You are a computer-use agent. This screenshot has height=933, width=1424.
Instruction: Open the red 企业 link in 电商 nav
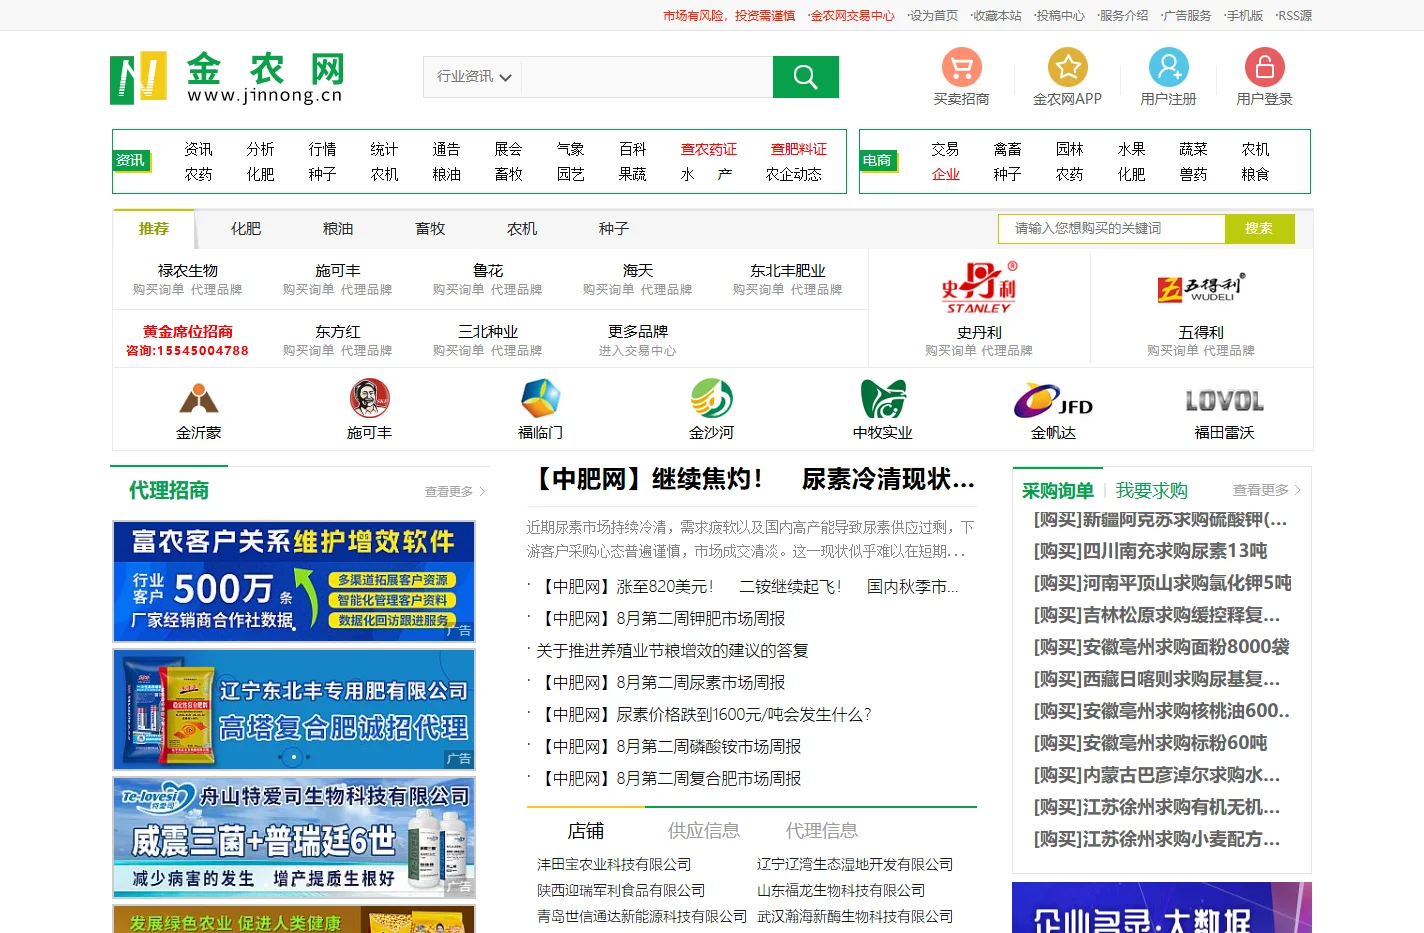[x=946, y=174]
